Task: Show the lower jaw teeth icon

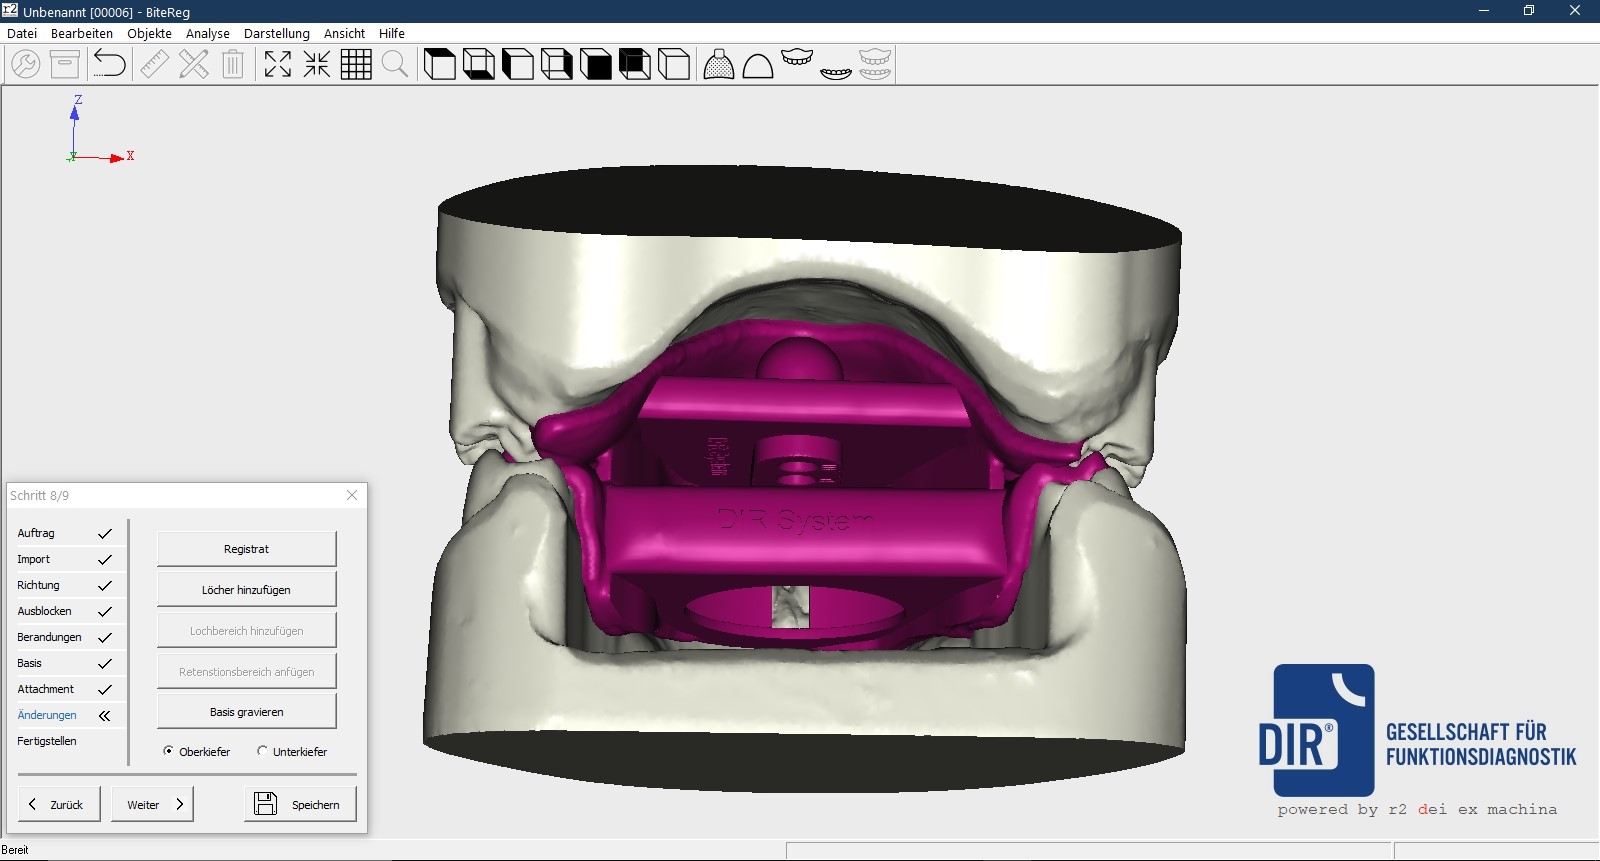Action: pos(836,72)
